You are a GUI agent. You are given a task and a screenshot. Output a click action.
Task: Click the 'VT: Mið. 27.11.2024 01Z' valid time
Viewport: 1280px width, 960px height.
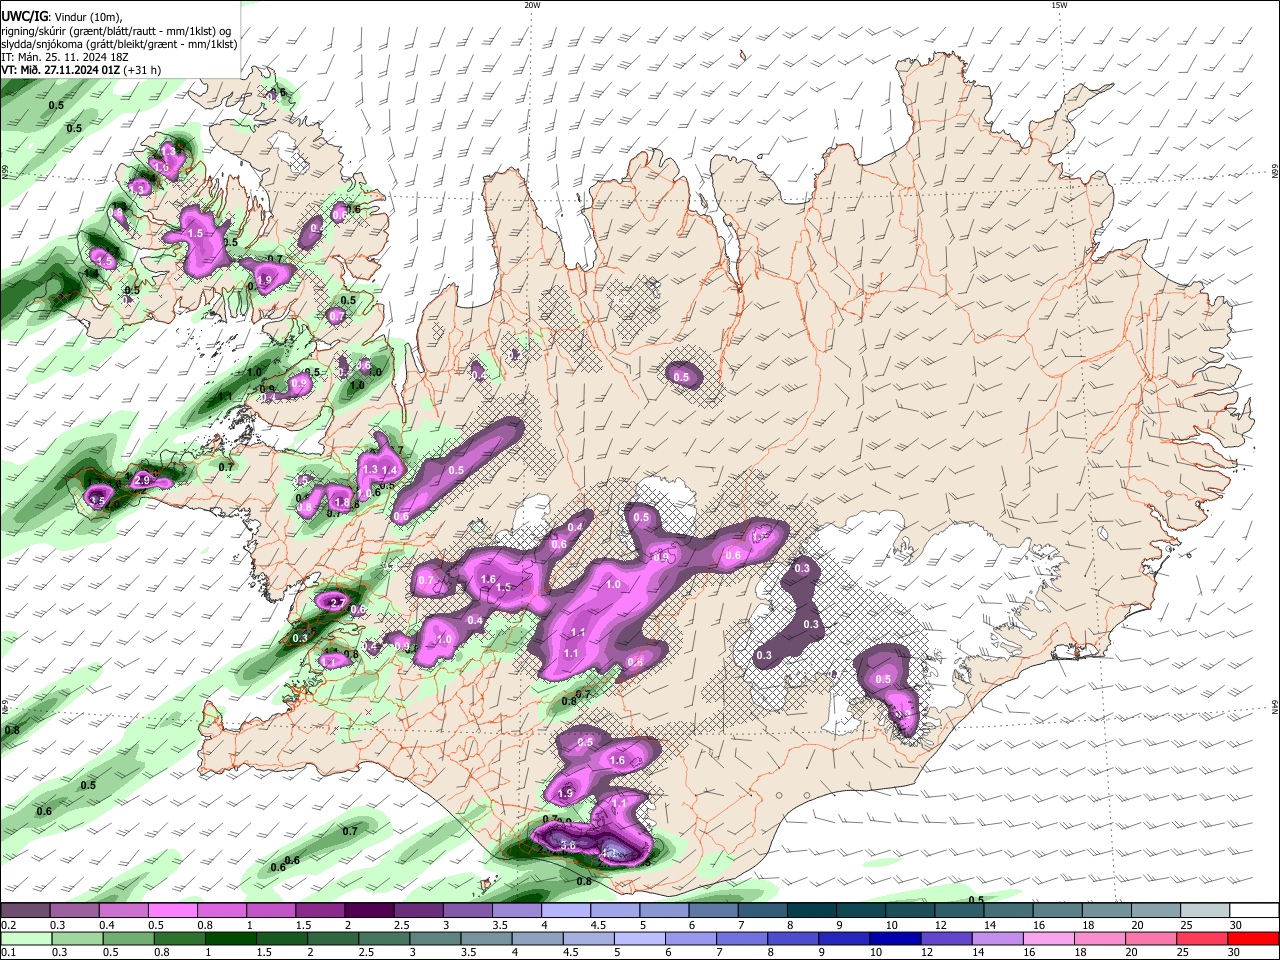tap(61, 70)
